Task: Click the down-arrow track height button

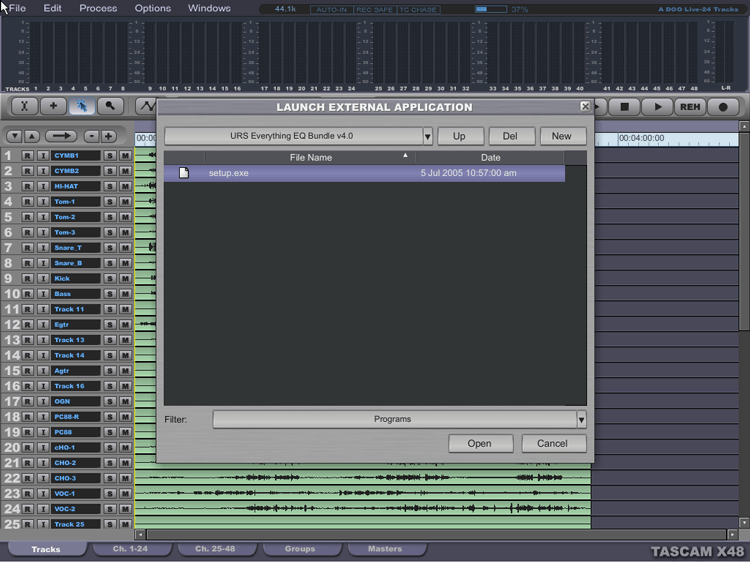Action: [x=15, y=136]
